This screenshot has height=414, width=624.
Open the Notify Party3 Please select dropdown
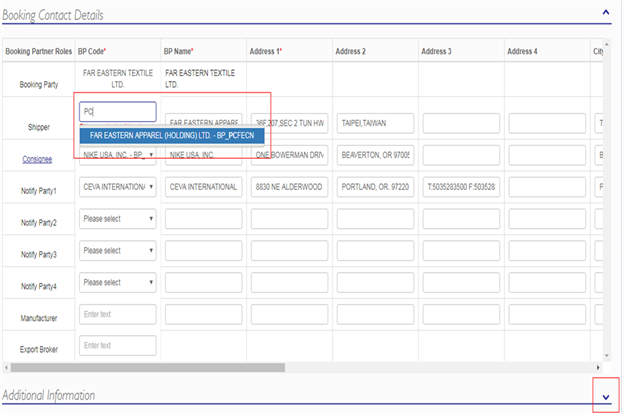(x=118, y=250)
